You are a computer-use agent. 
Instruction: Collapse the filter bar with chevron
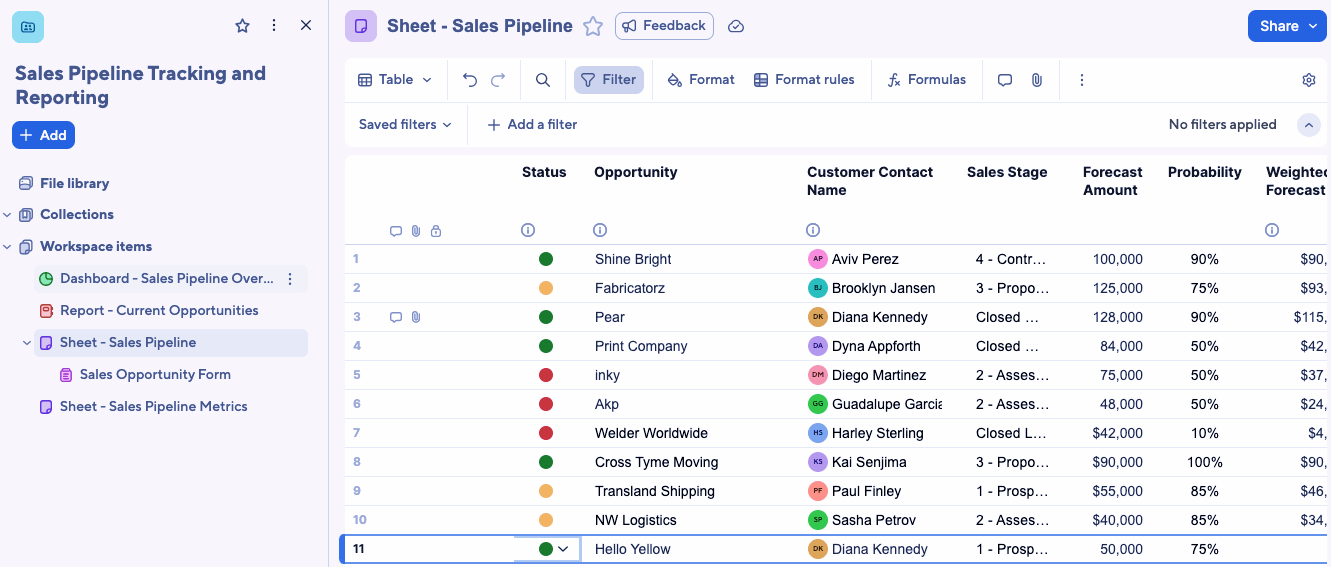[1308, 125]
